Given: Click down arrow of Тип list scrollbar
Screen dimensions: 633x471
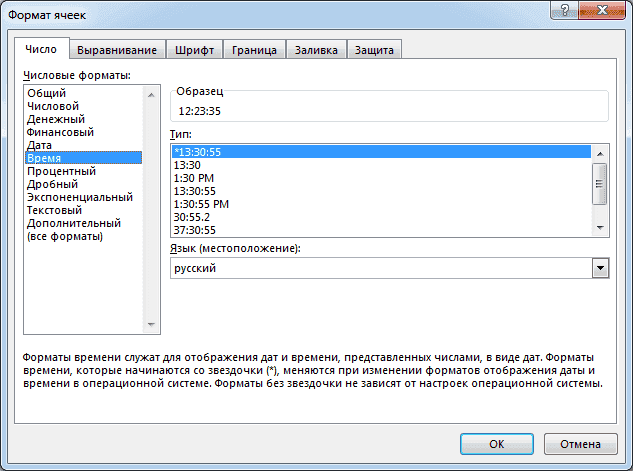Looking at the screenshot, I should tap(600, 228).
